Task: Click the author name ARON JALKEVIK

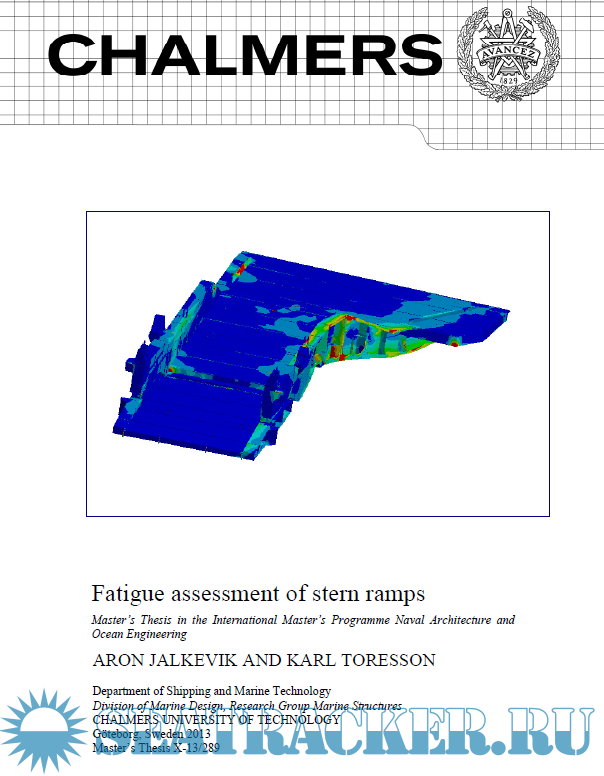Action: pyautogui.click(x=165, y=661)
